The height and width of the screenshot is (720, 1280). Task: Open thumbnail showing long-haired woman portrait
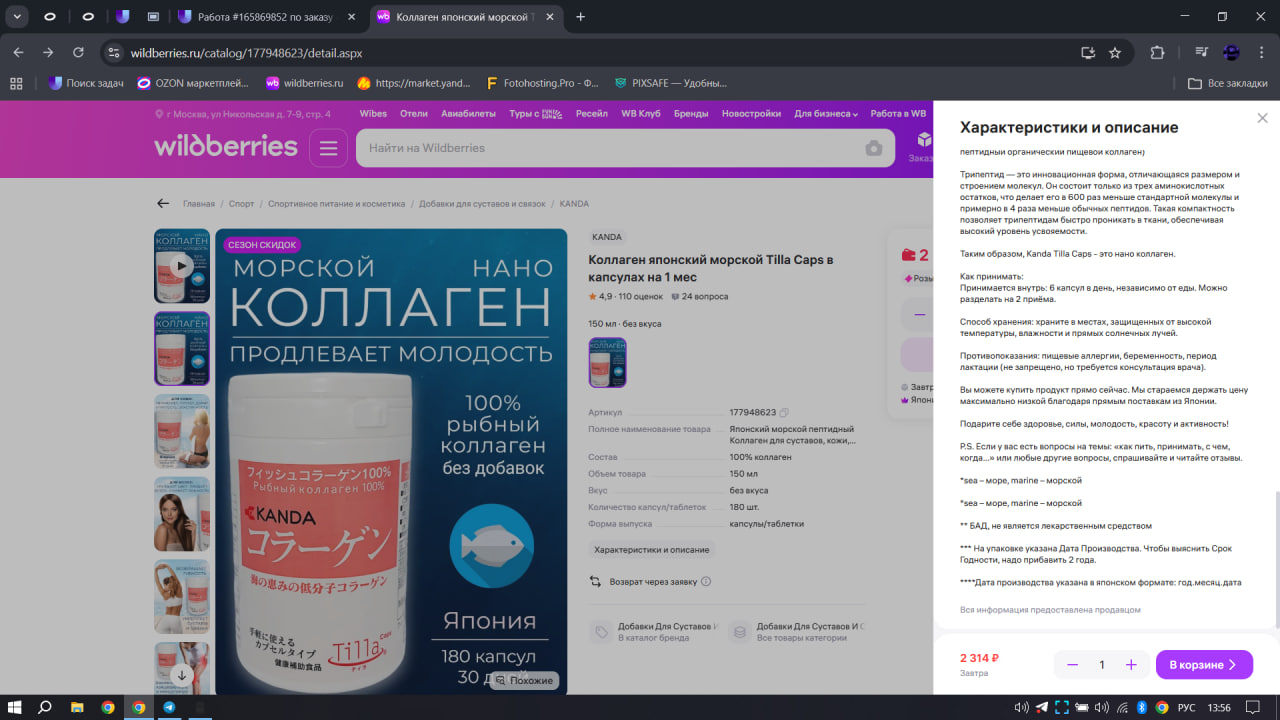(181, 514)
